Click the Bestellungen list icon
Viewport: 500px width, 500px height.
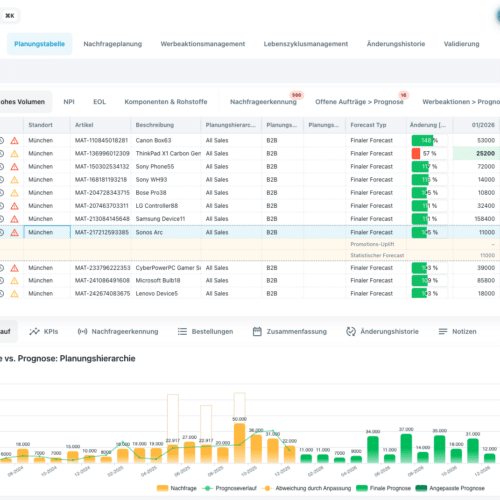point(182,331)
